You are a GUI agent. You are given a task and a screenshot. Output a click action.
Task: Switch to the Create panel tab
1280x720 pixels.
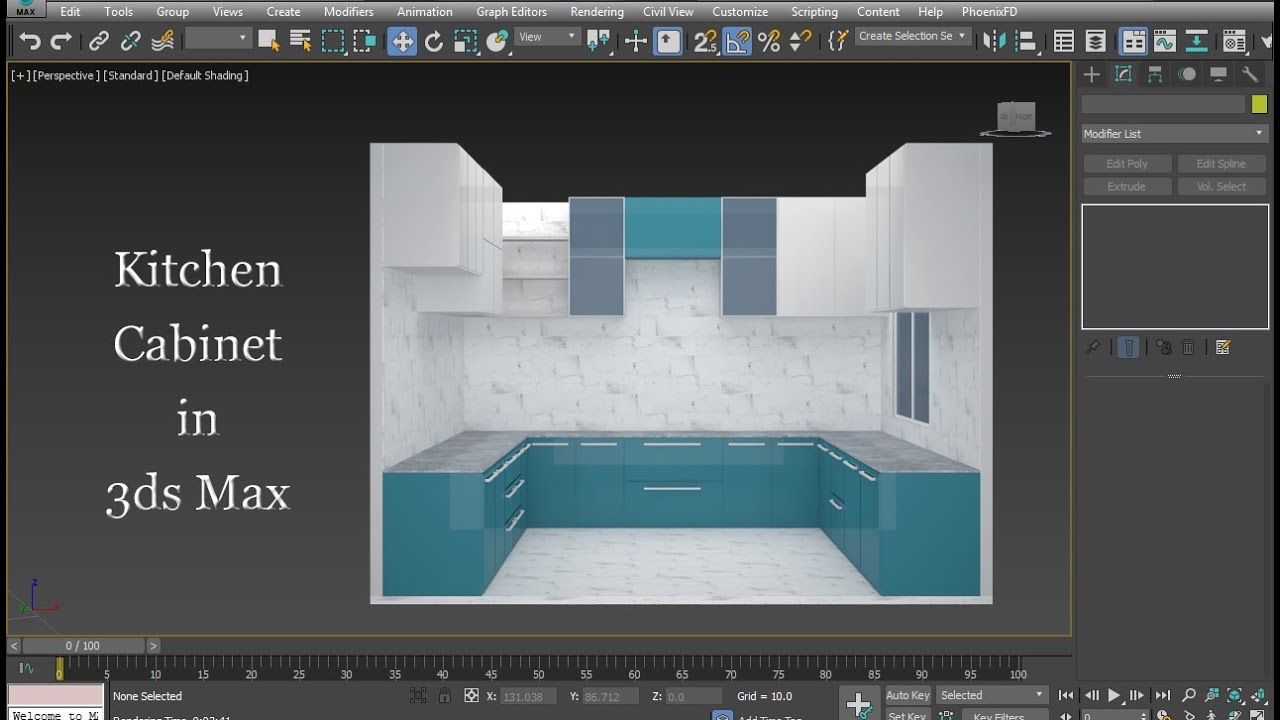(x=1092, y=74)
